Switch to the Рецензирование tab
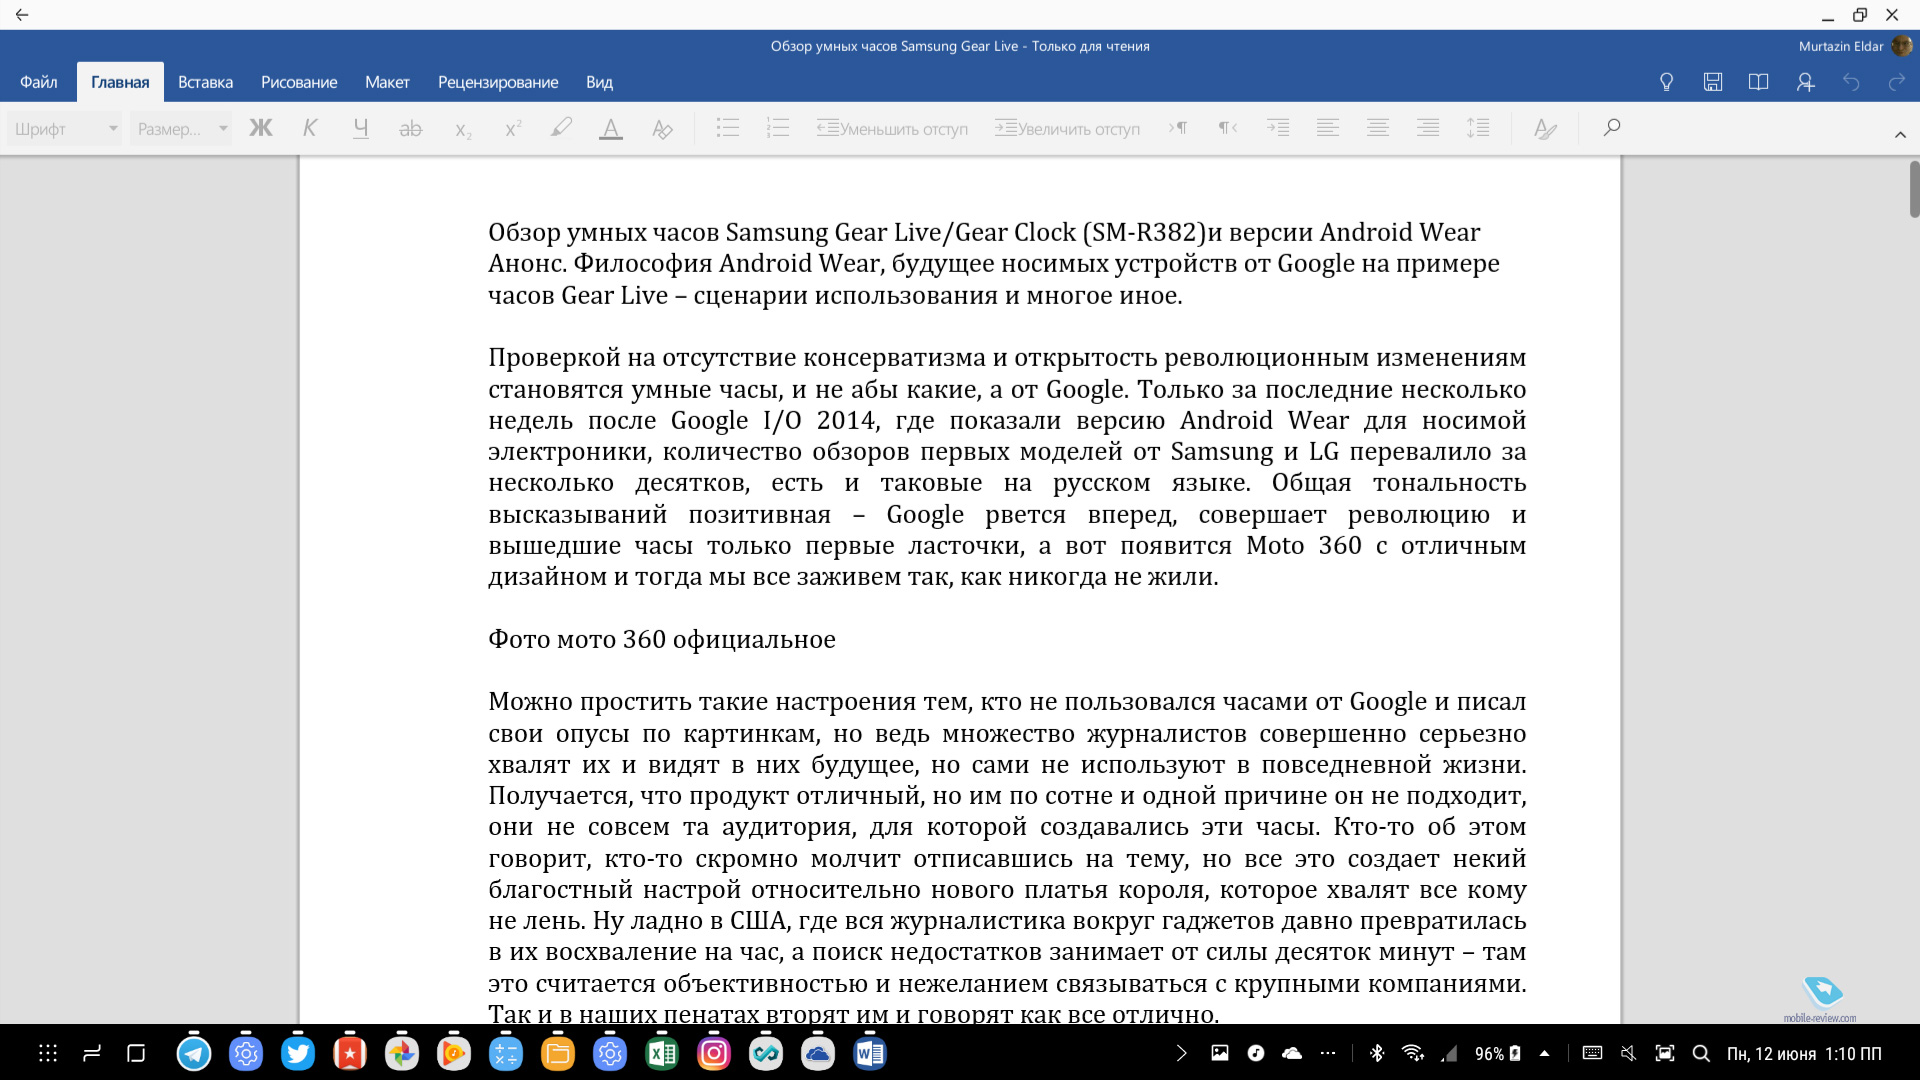This screenshot has width=1920, height=1080. click(x=498, y=82)
